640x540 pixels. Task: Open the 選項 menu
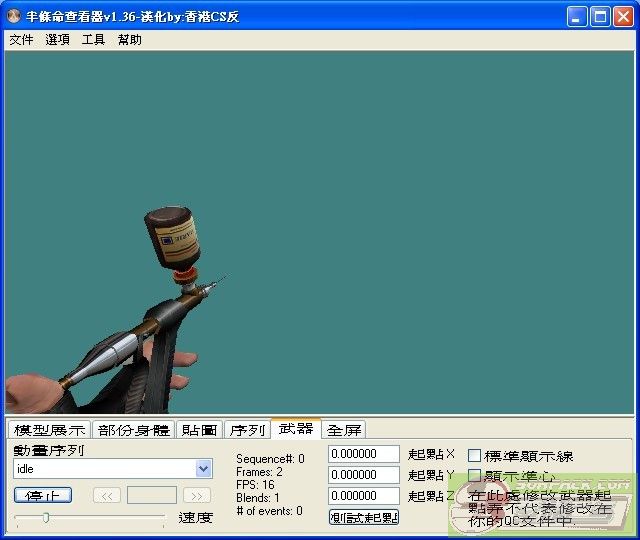tap(57, 40)
